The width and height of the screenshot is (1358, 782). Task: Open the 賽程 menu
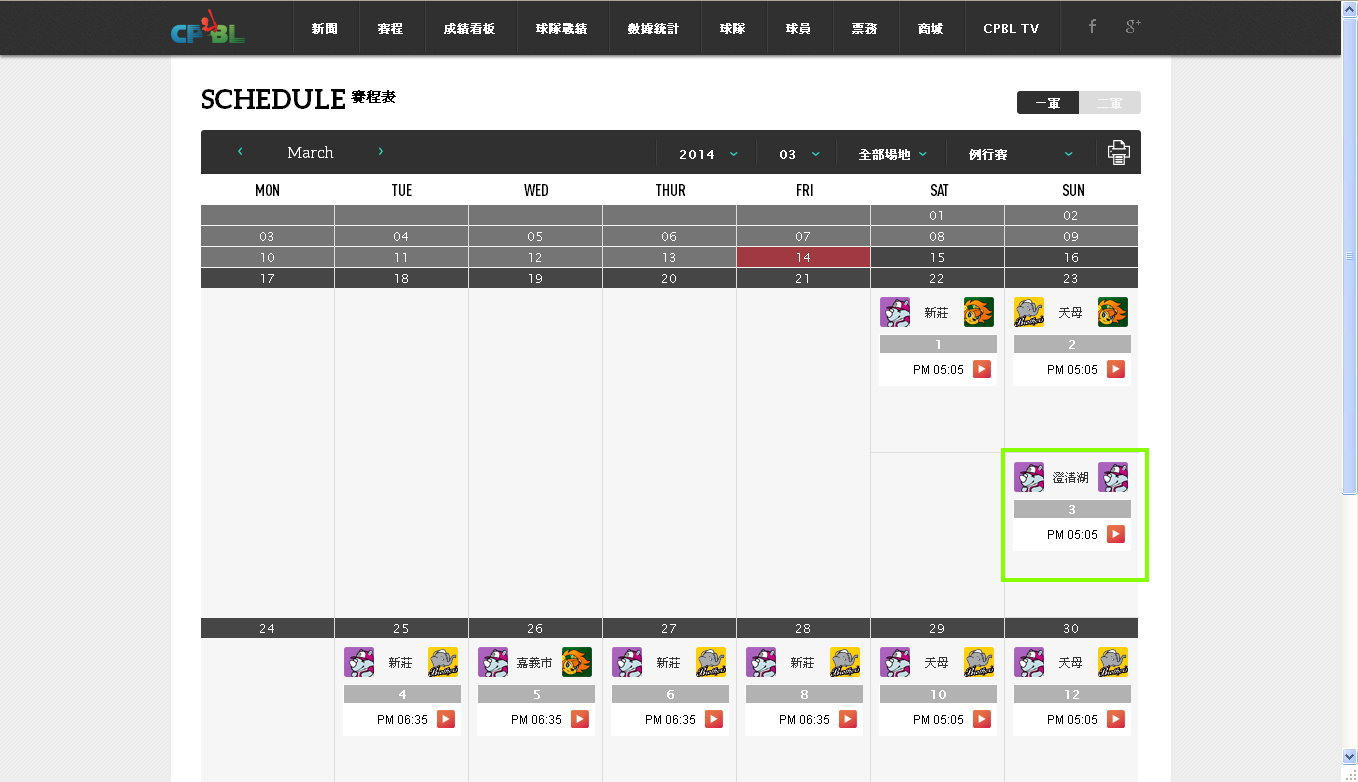click(x=391, y=28)
